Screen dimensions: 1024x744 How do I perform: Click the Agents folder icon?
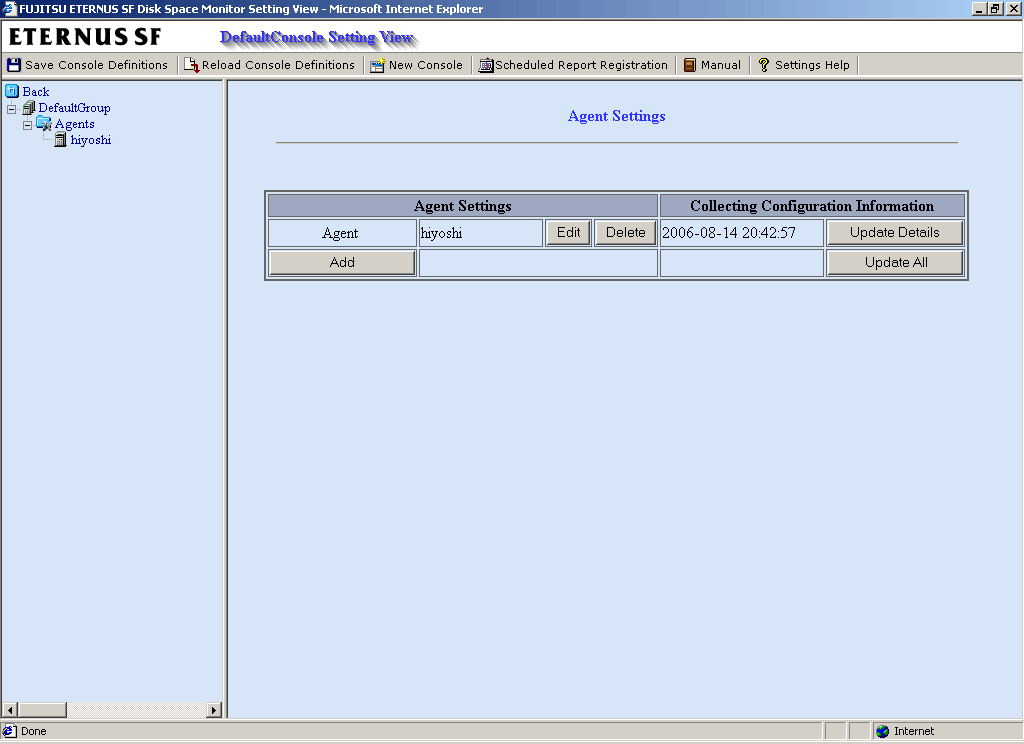[x=44, y=123]
